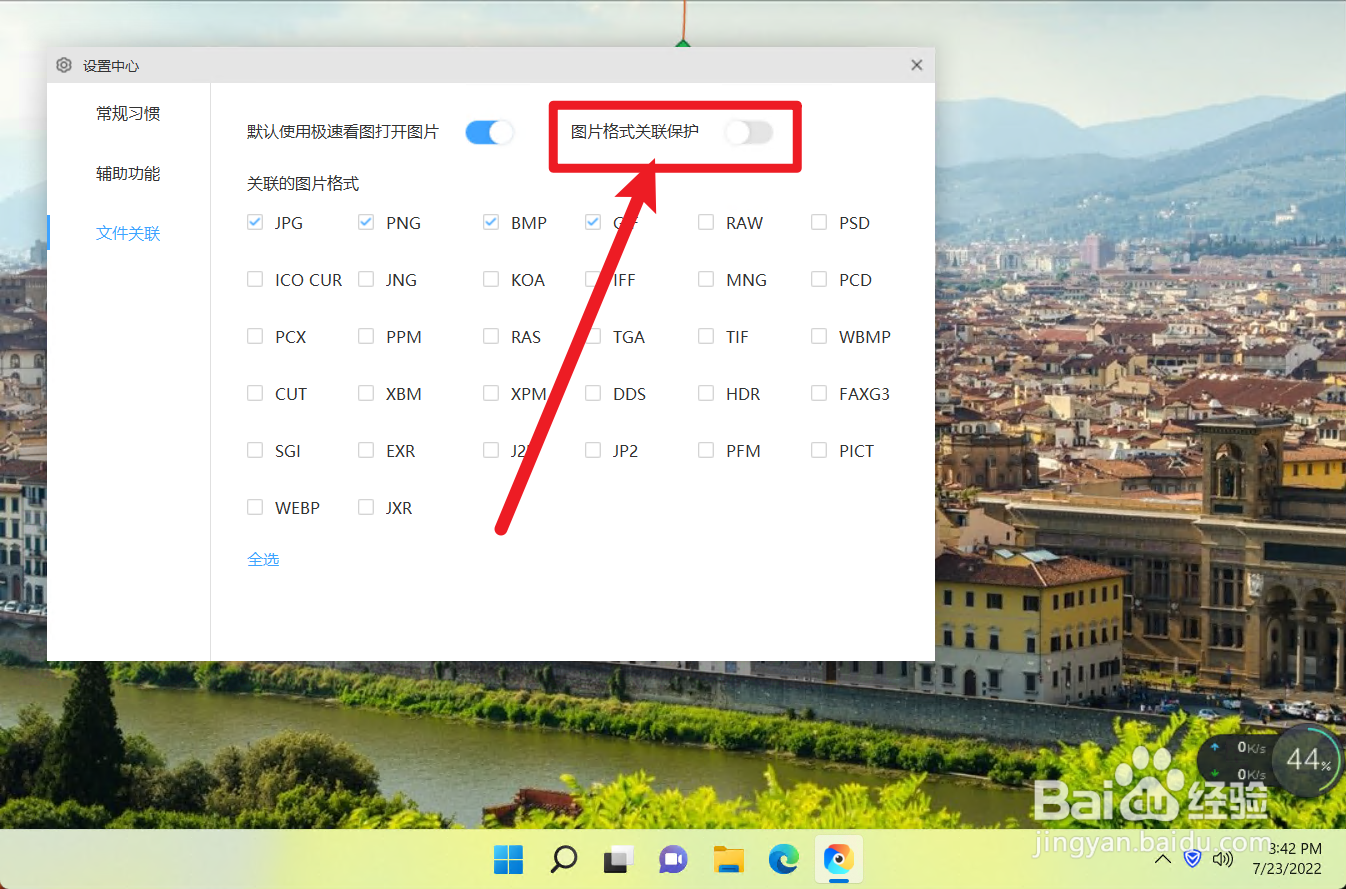Check the RAS format checkbox
The height and width of the screenshot is (889, 1346).
[x=491, y=336]
